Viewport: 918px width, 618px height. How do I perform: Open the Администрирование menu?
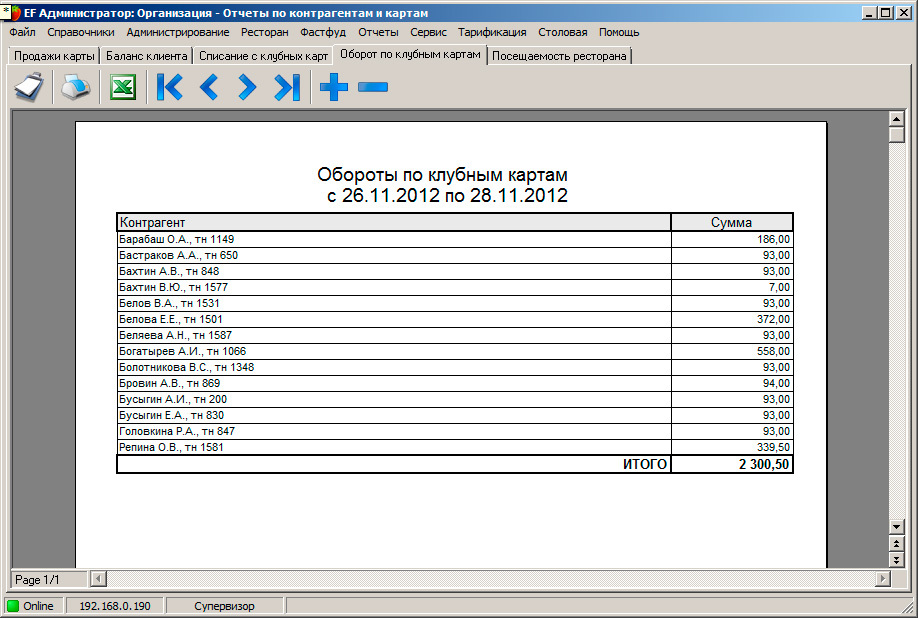click(x=178, y=32)
